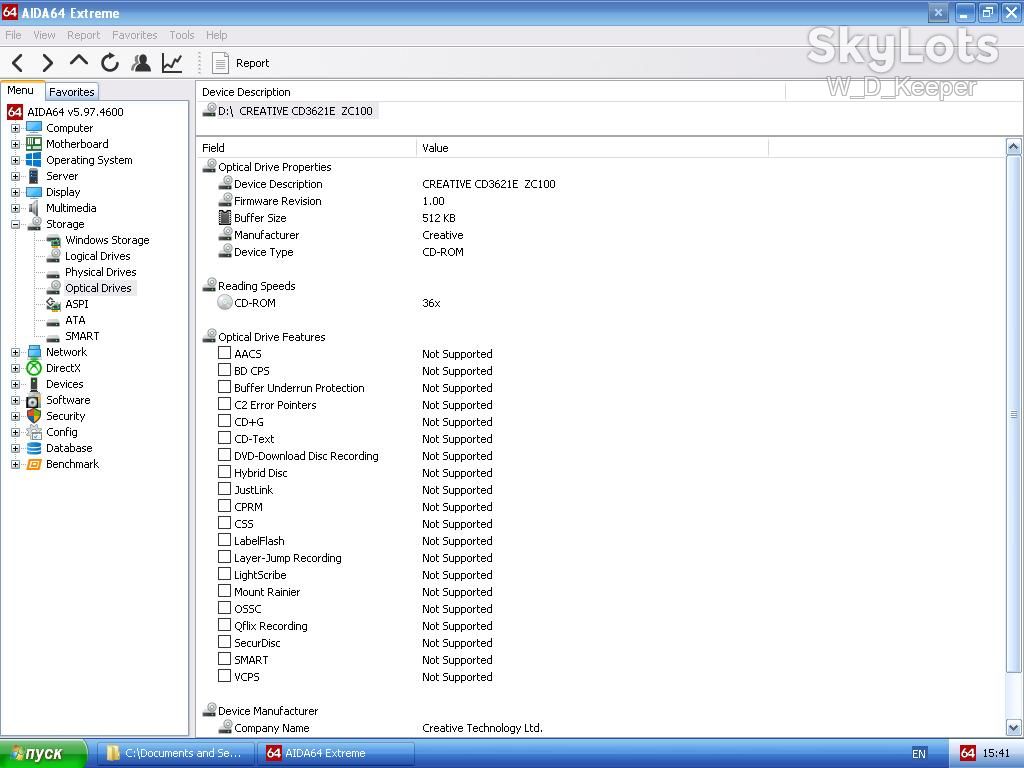Toggle the Mount Rainier checkbox
The image size is (1024, 768).
tap(224, 591)
